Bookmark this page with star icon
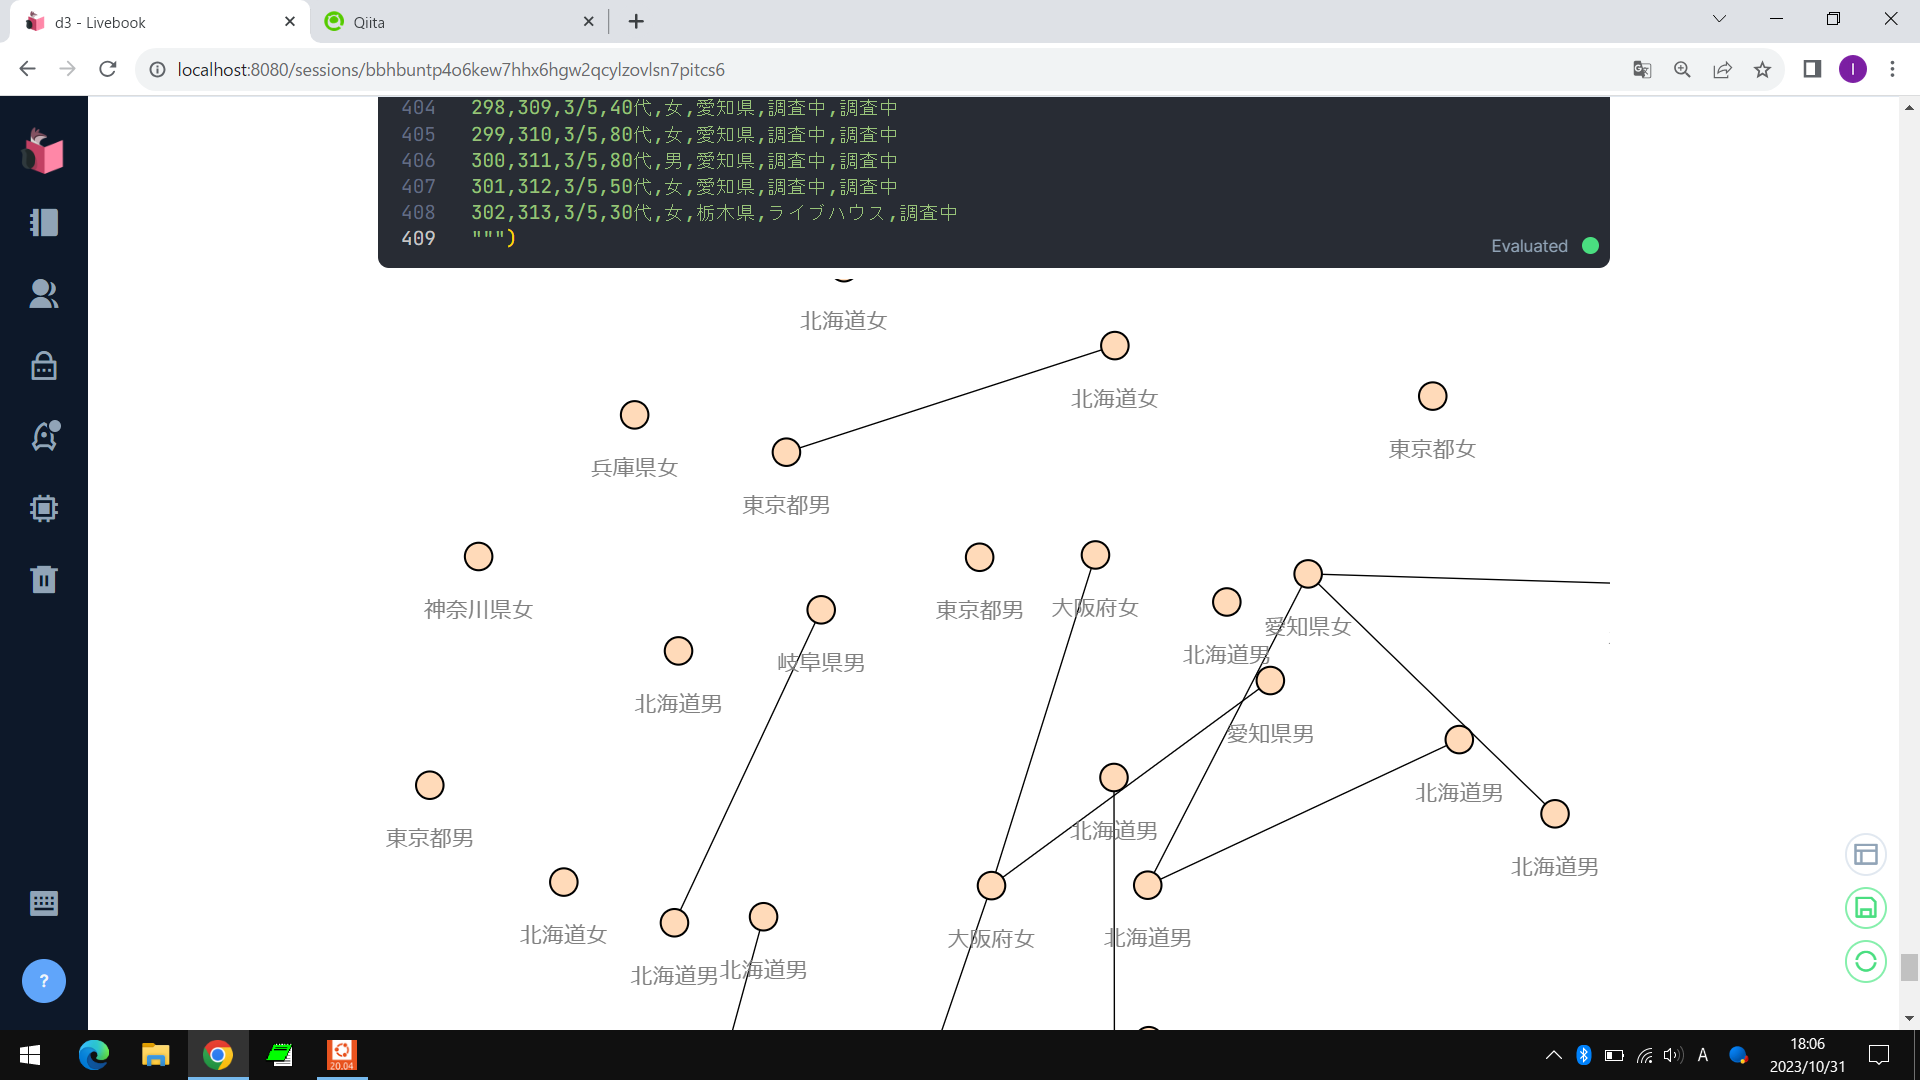Screen dimensions: 1920x1080 pyautogui.click(x=1762, y=69)
